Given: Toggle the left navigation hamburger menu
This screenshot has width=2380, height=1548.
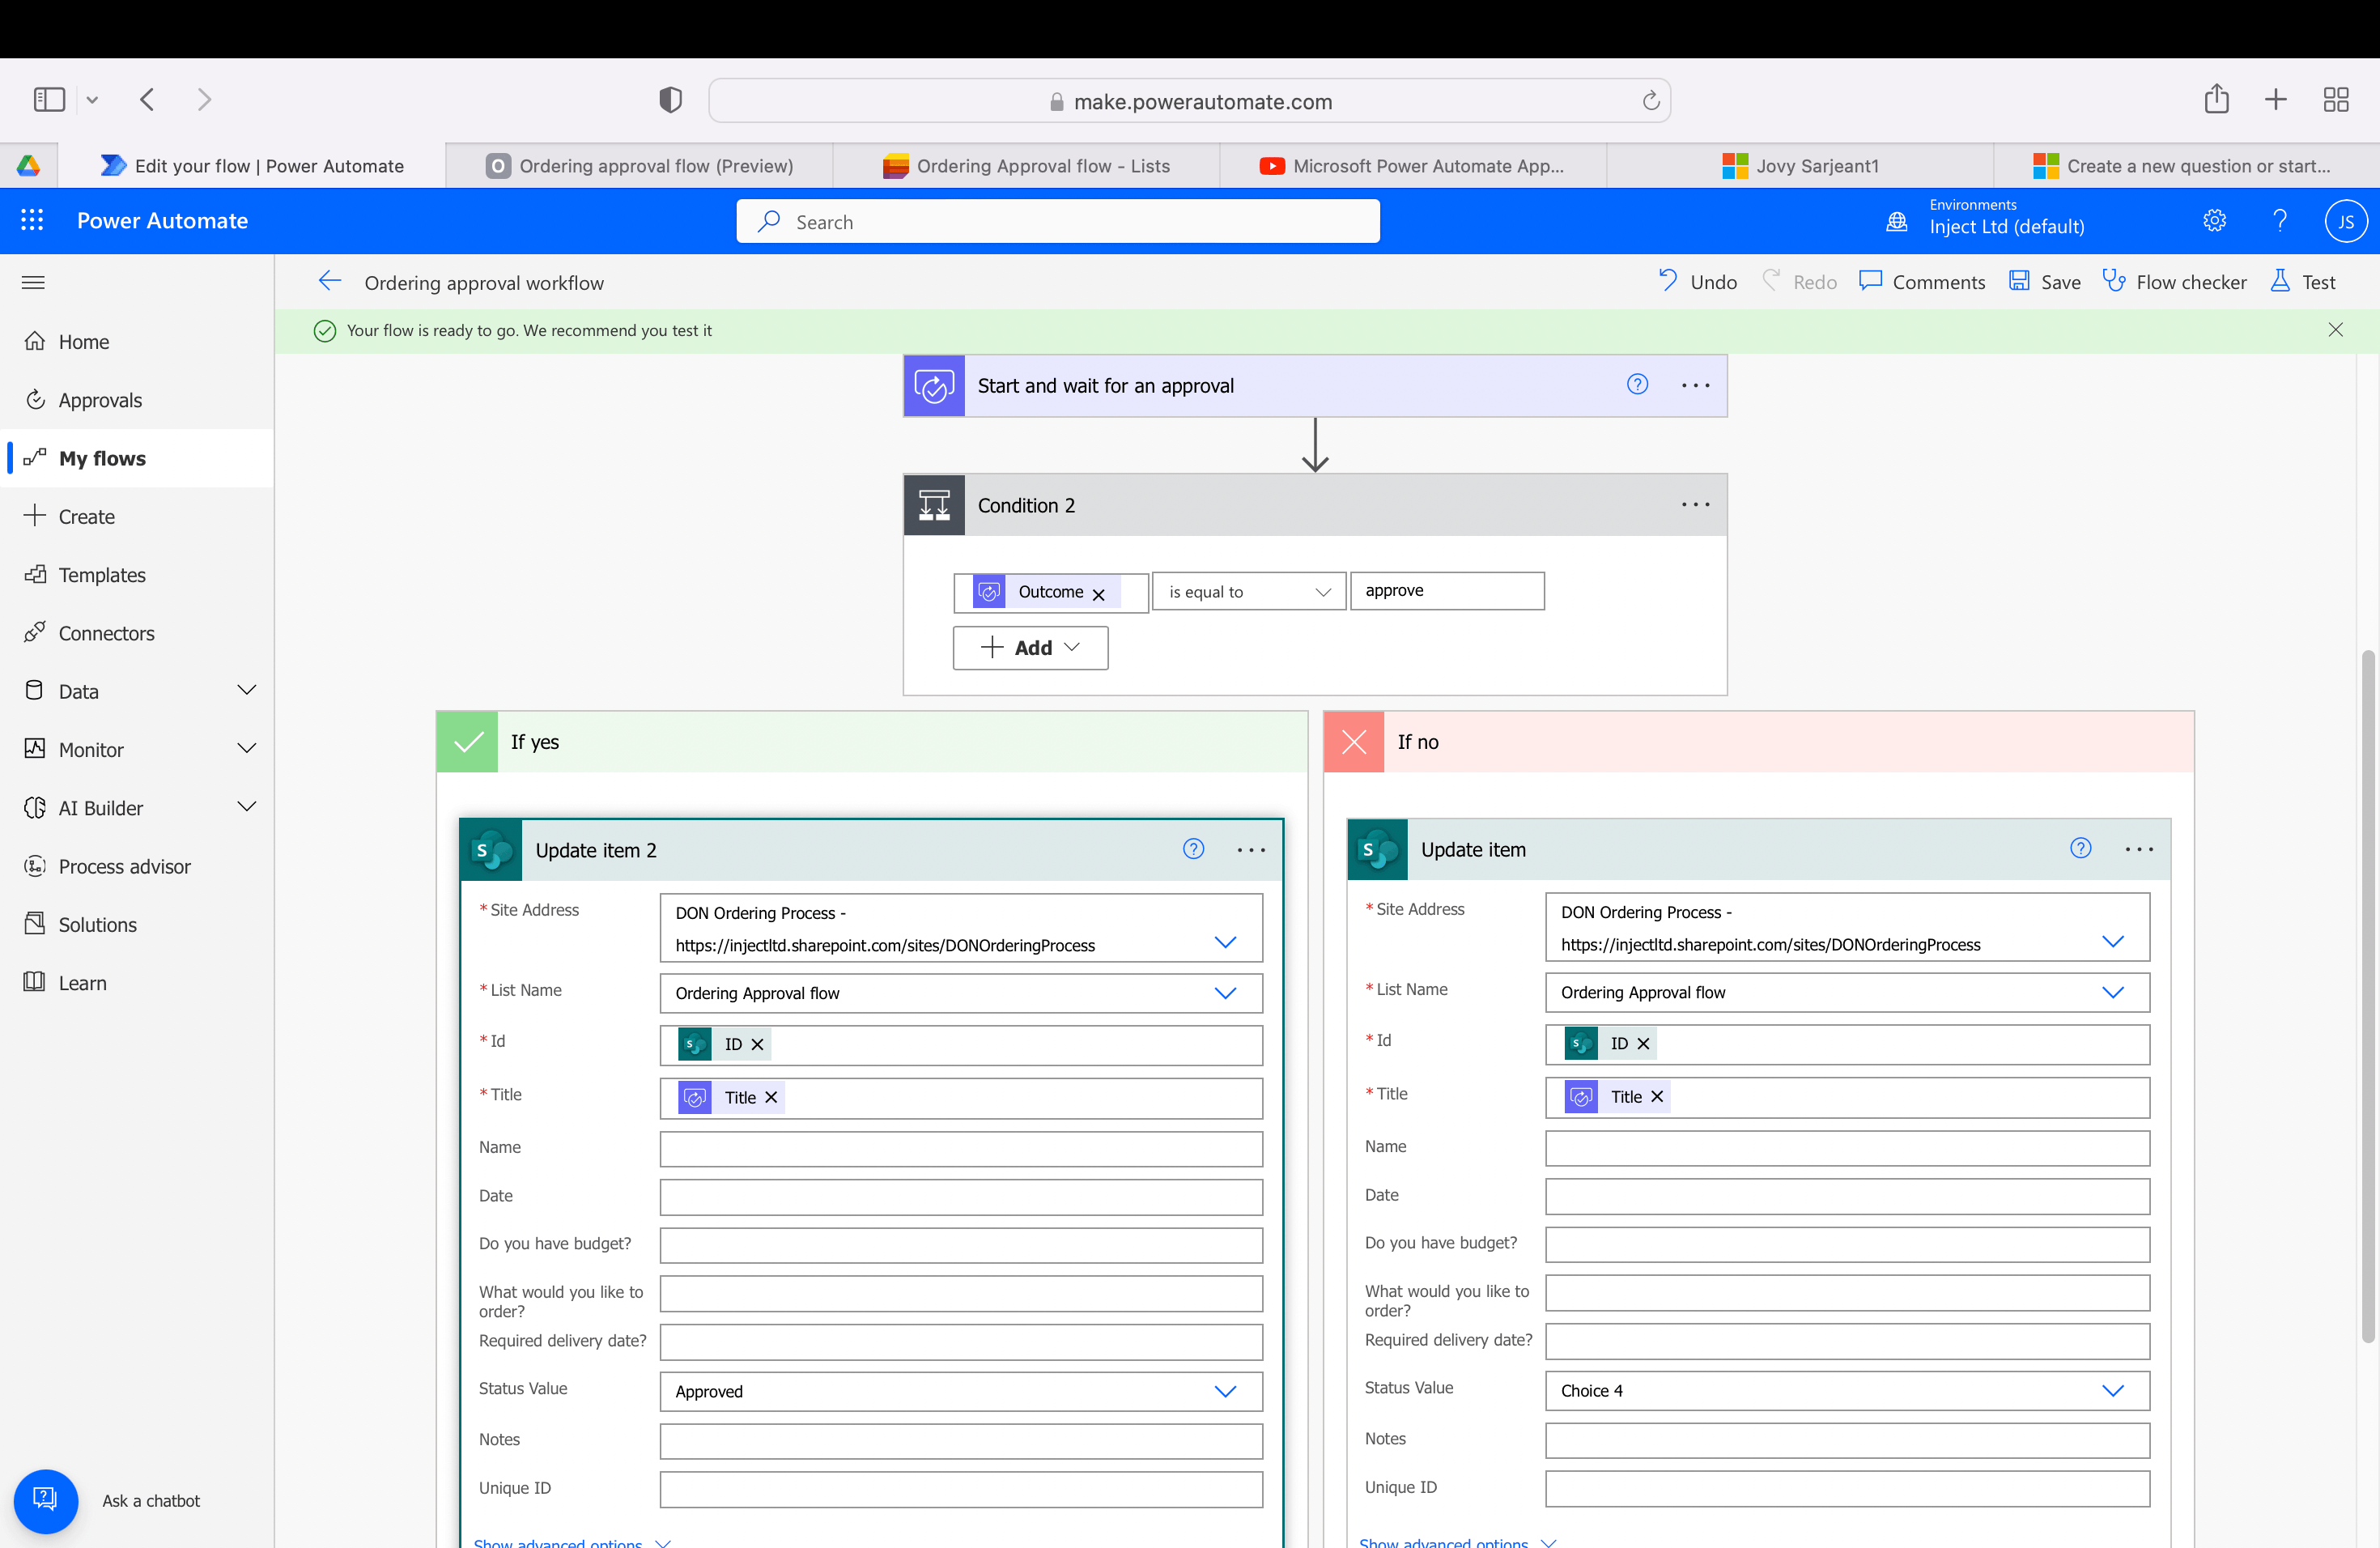Looking at the screenshot, I should [33, 282].
